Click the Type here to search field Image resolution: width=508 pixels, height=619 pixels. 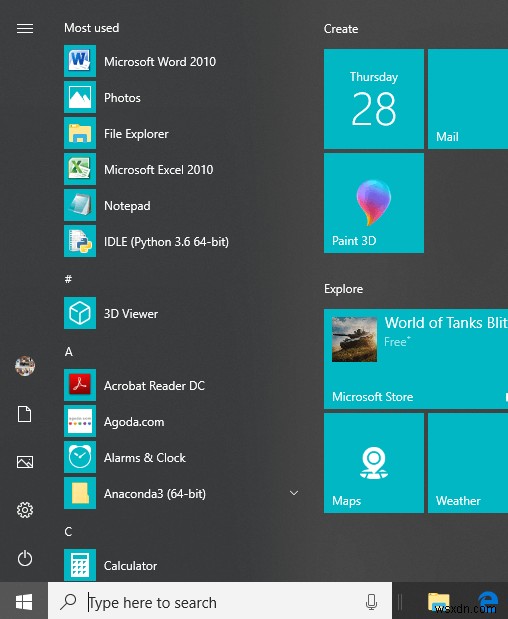pyautogui.click(x=220, y=602)
